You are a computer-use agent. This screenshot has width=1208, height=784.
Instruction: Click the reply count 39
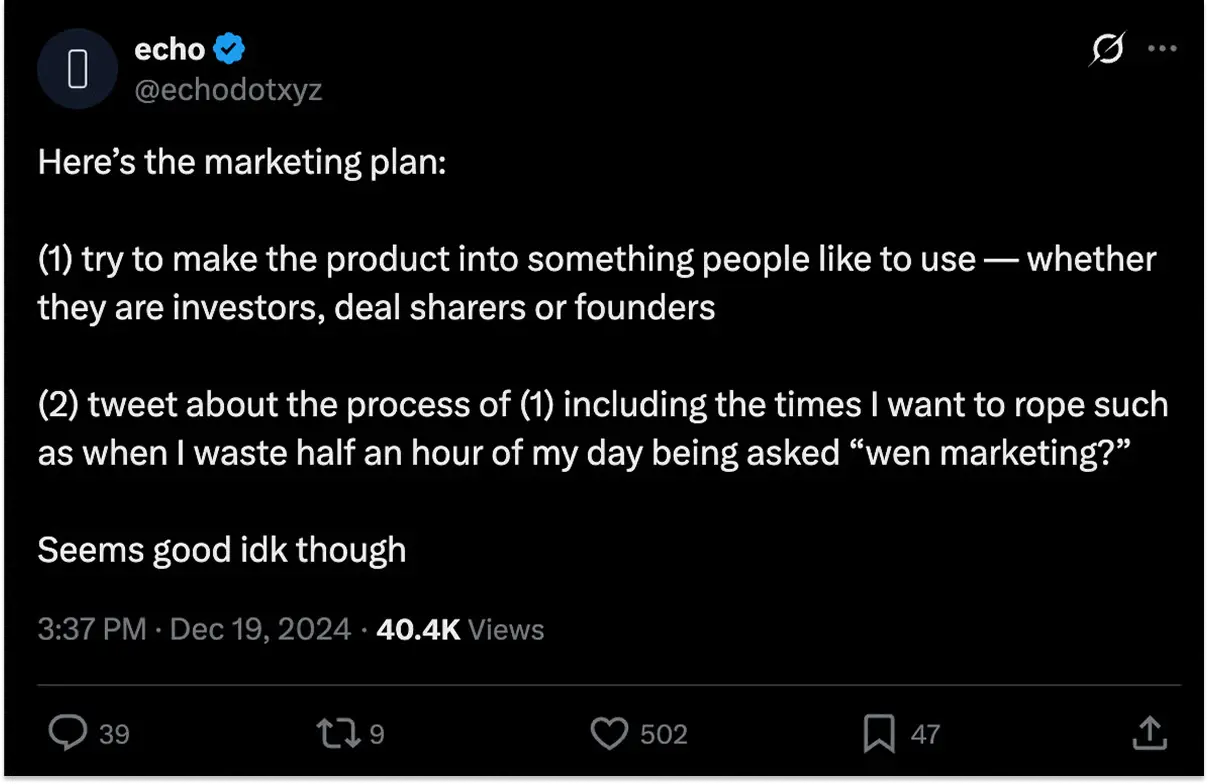[115, 735]
